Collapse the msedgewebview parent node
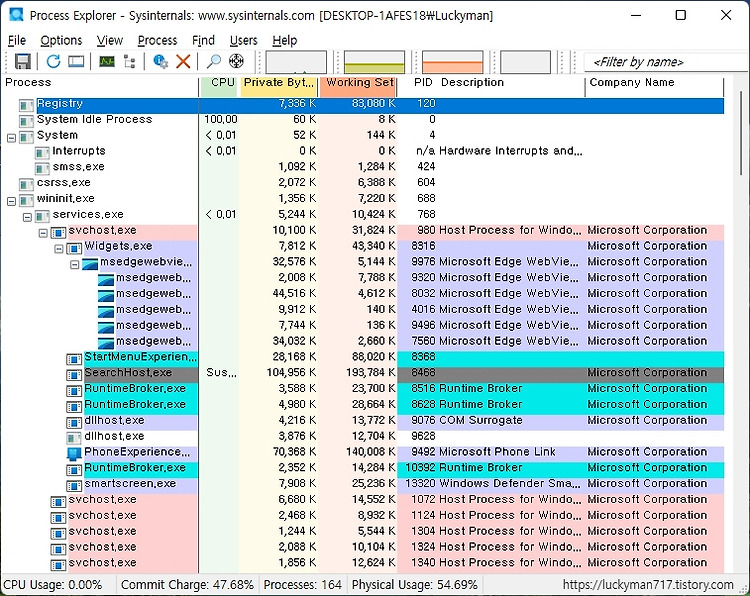The height and width of the screenshot is (596, 750). [75, 265]
